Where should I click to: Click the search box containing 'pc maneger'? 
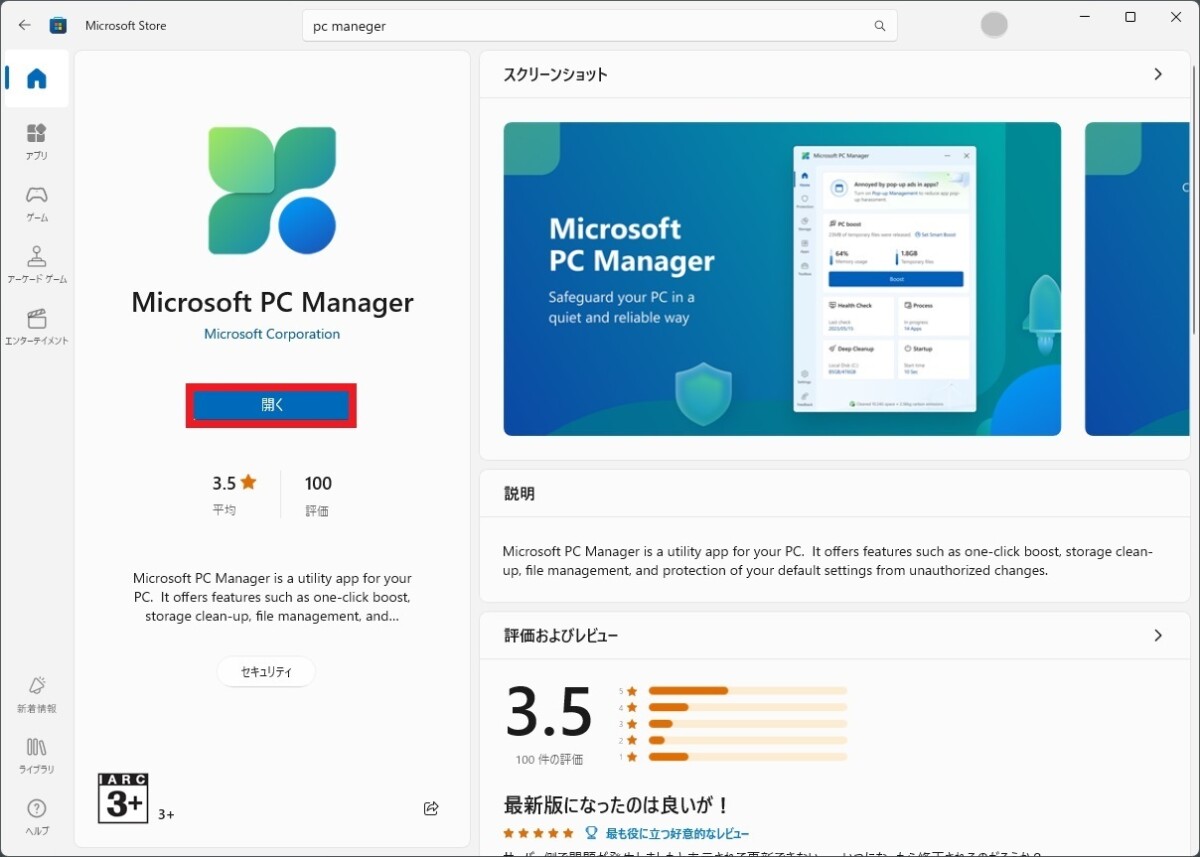(x=600, y=26)
